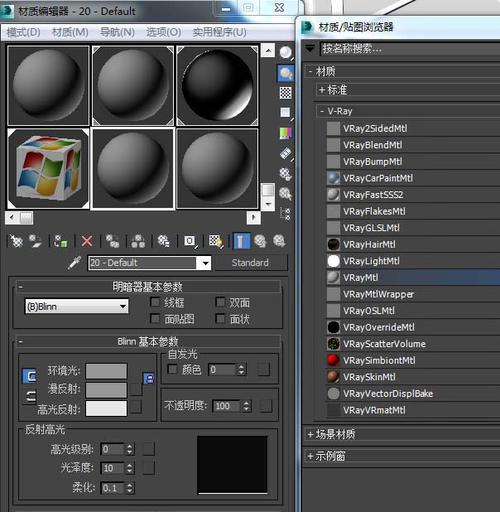Click the red X reset material icon

coord(87,241)
